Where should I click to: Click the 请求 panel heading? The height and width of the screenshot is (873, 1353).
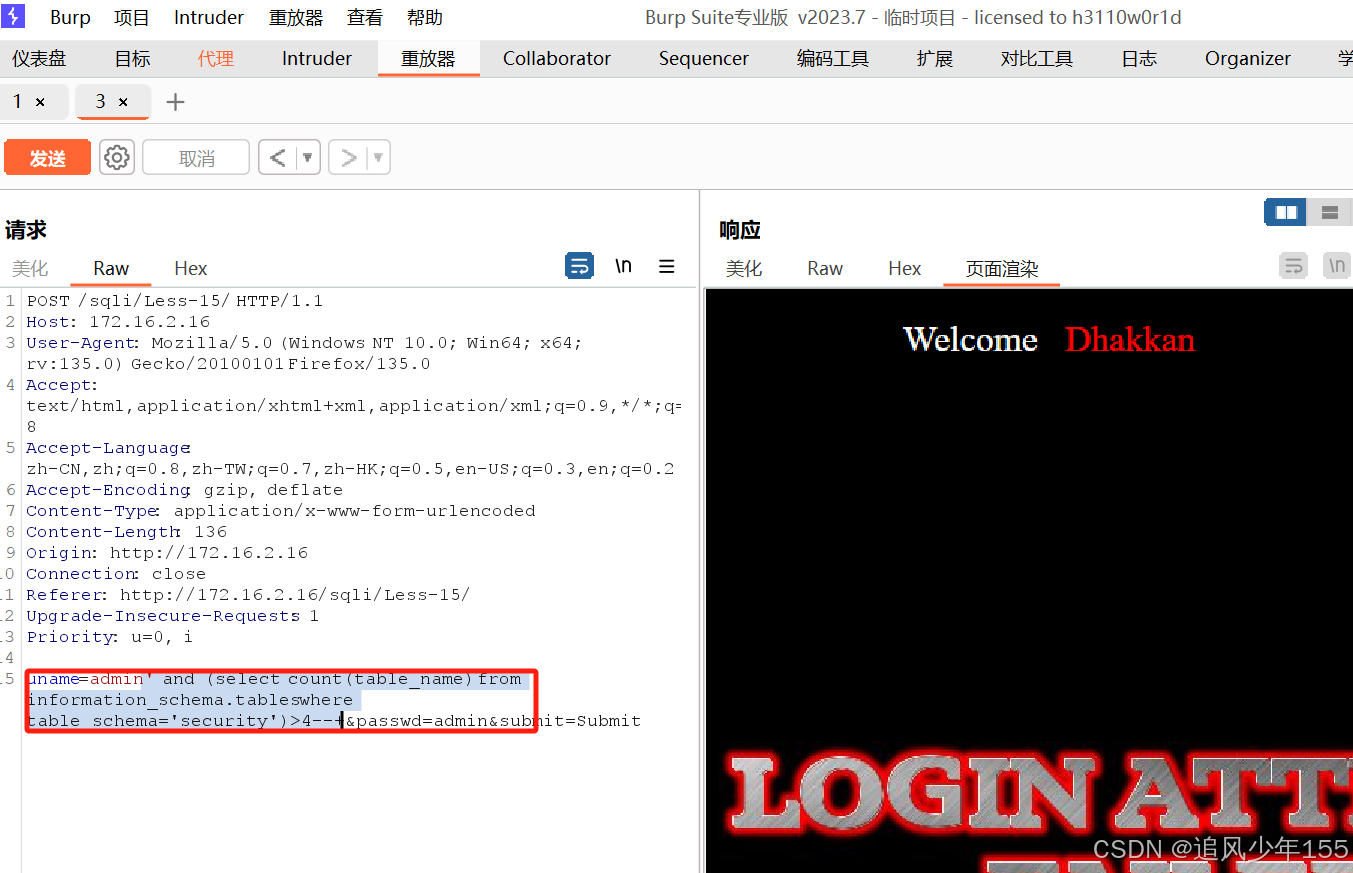pyautogui.click(x=26, y=230)
